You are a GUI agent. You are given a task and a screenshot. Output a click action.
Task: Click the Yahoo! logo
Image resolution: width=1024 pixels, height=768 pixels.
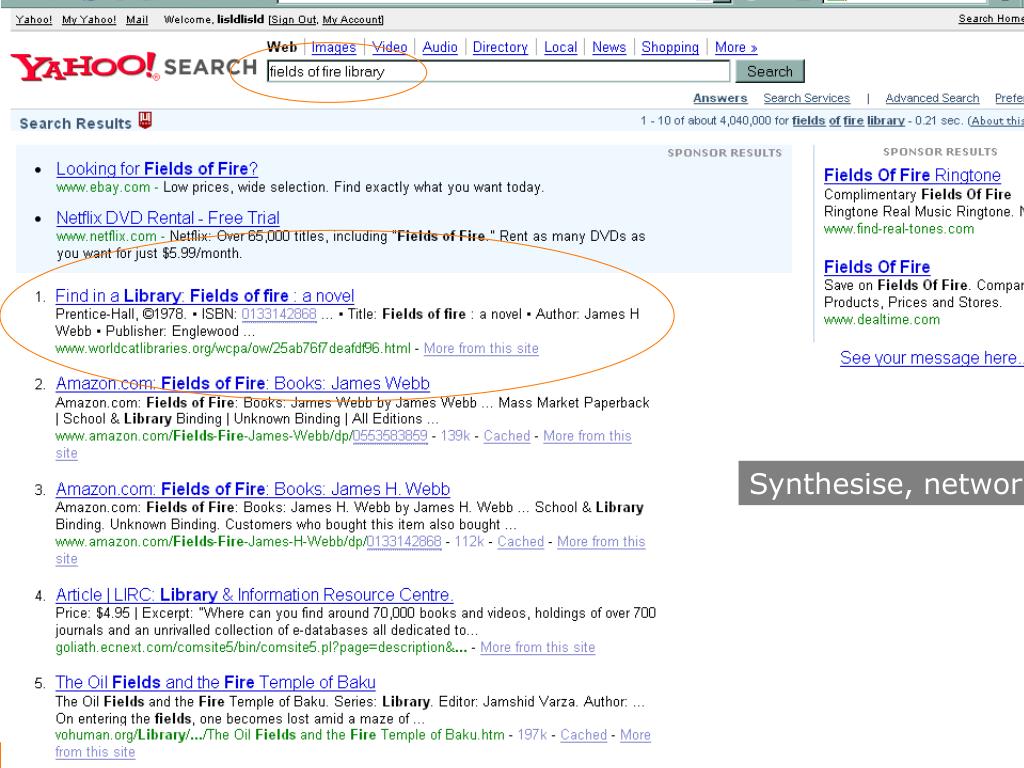pos(84,67)
